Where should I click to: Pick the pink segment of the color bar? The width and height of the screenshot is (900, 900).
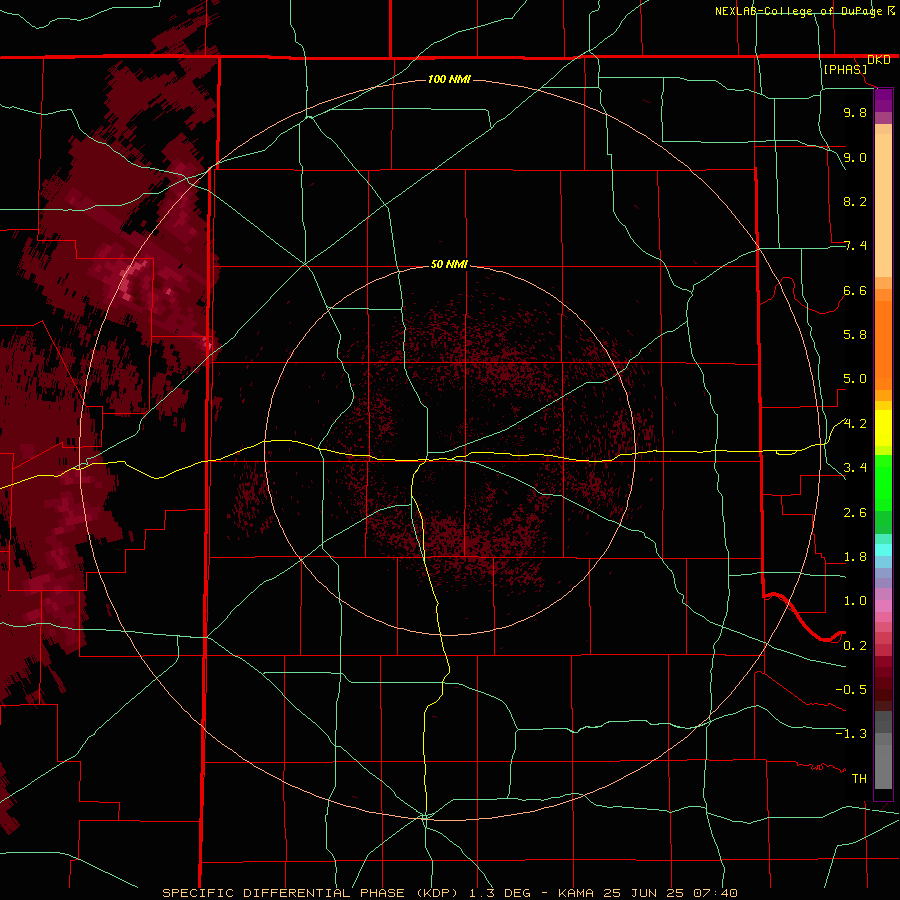coord(883,606)
